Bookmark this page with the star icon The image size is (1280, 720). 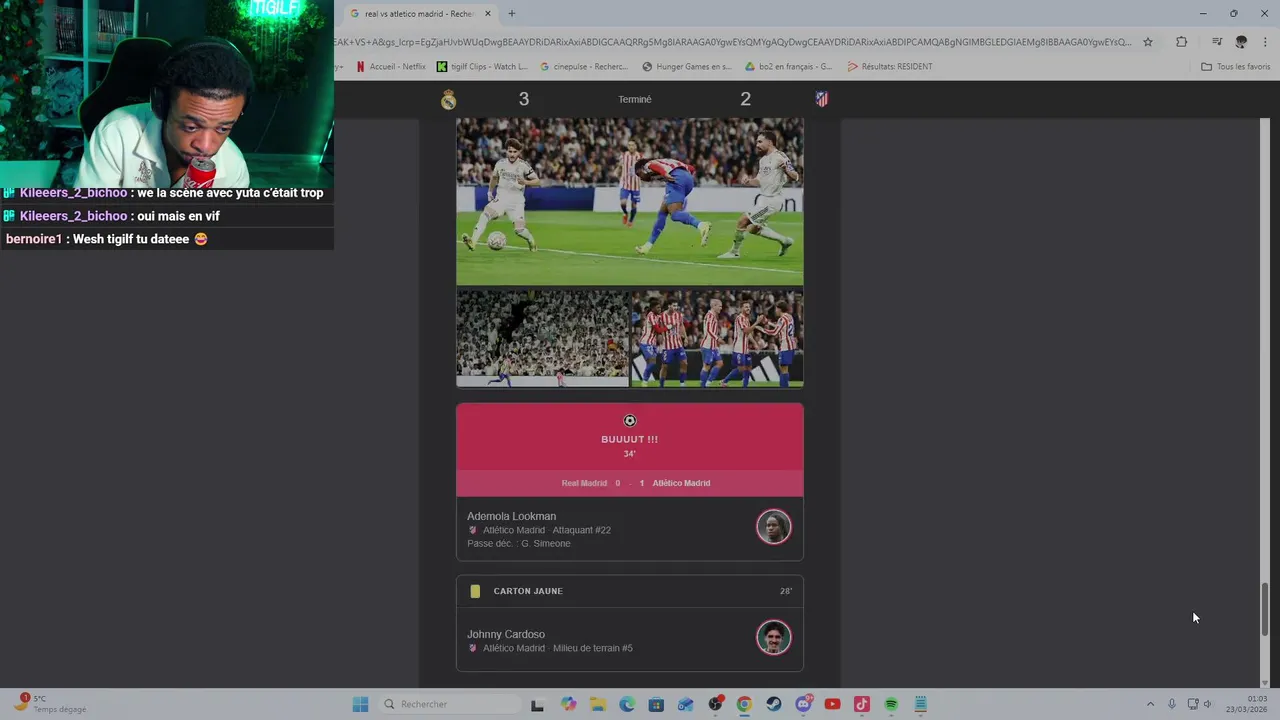click(1148, 42)
